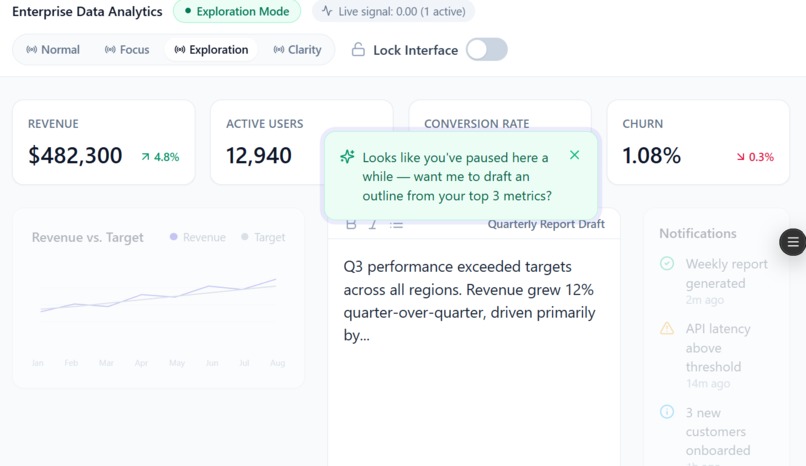Open the round hamburger menu button
Image resolution: width=806 pixels, height=466 pixels.
(x=792, y=242)
